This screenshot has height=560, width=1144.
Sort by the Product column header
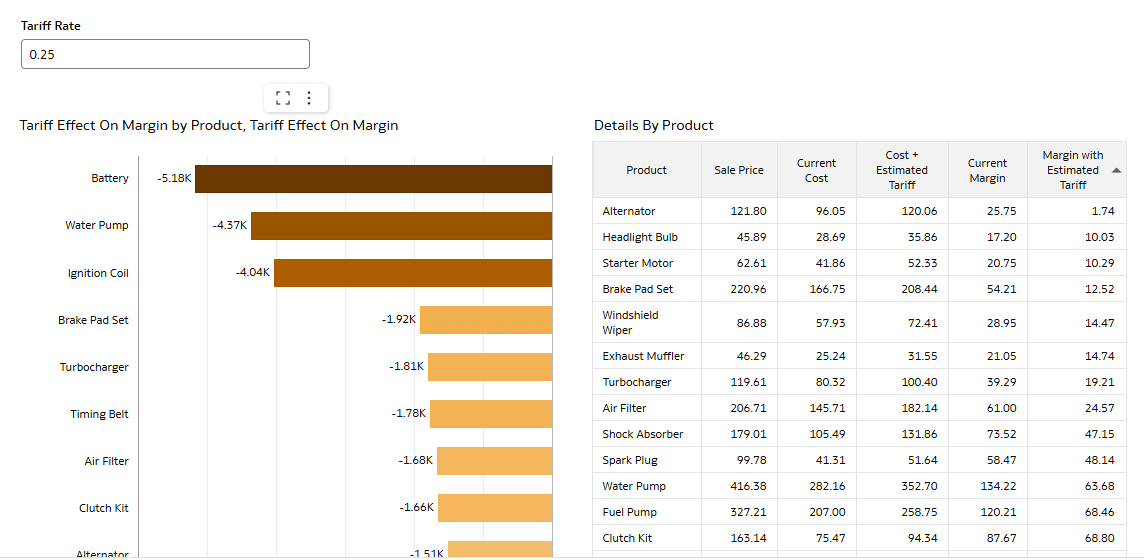click(646, 170)
